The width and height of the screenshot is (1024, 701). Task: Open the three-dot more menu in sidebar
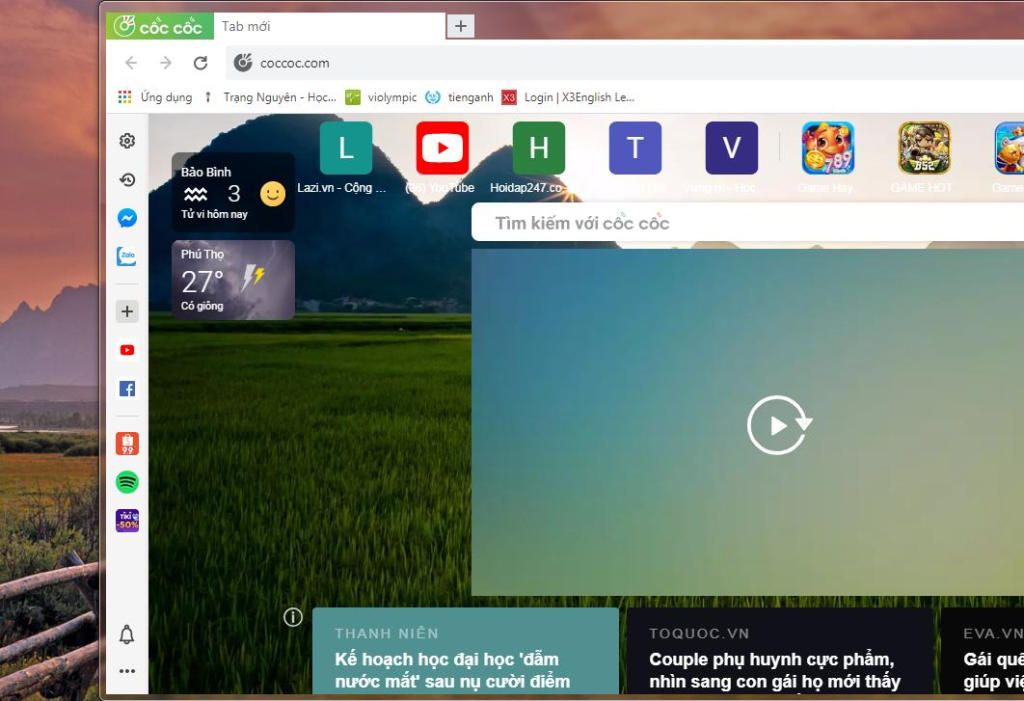point(127,671)
